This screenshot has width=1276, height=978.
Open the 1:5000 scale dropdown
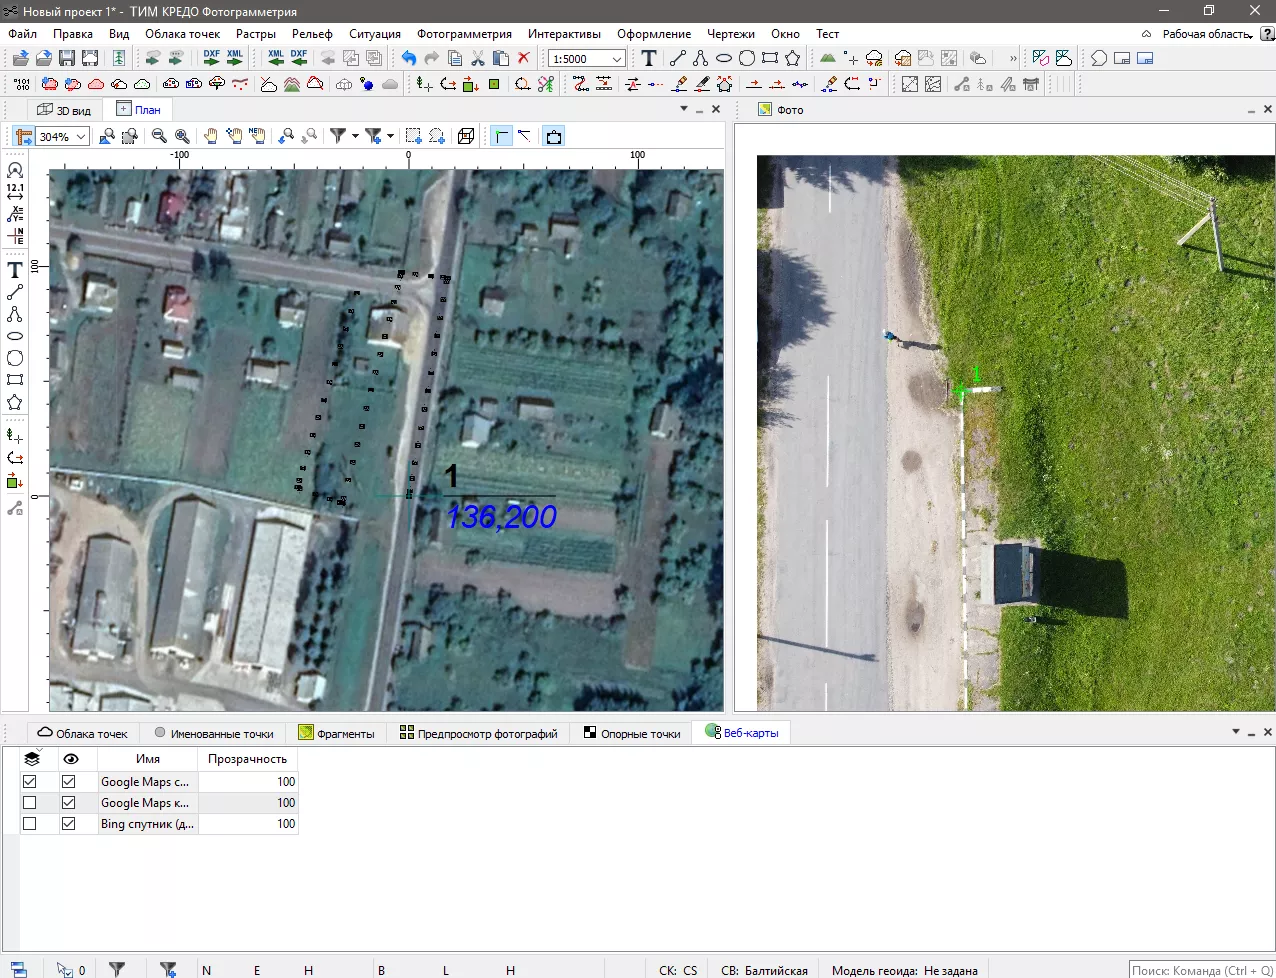[616, 59]
